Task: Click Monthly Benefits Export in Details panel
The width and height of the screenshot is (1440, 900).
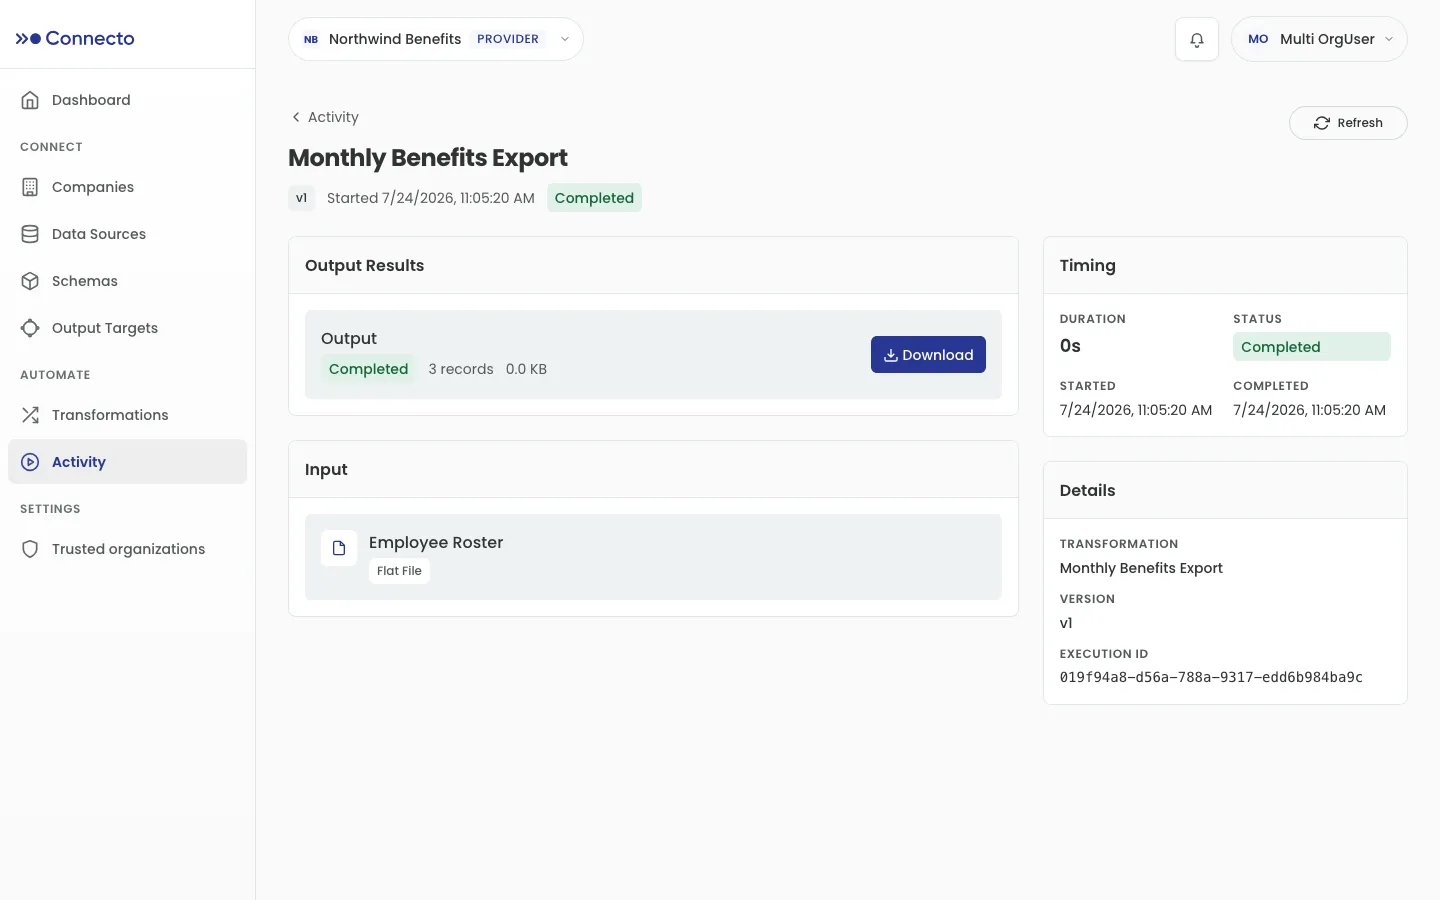Action: pos(1141,568)
